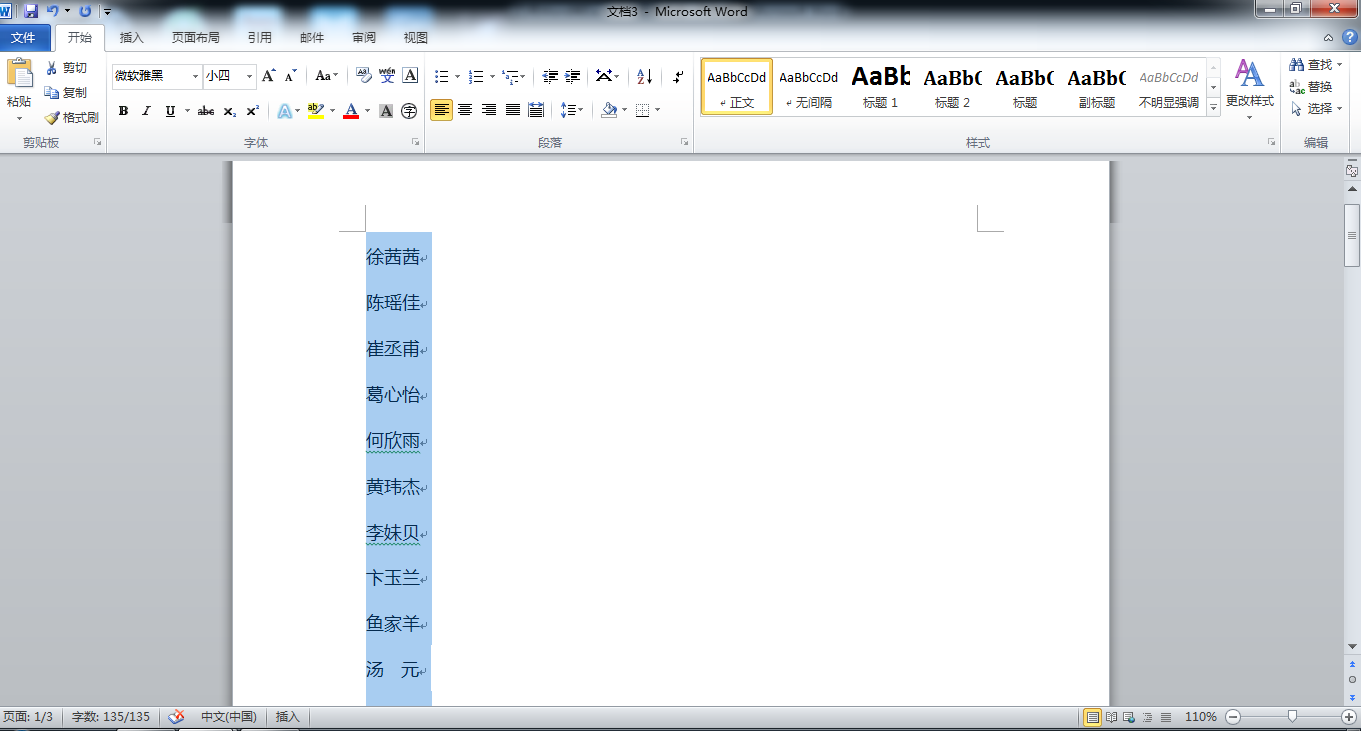Decrease the paragraph indent
This screenshot has width=1361, height=731.
pyautogui.click(x=550, y=76)
